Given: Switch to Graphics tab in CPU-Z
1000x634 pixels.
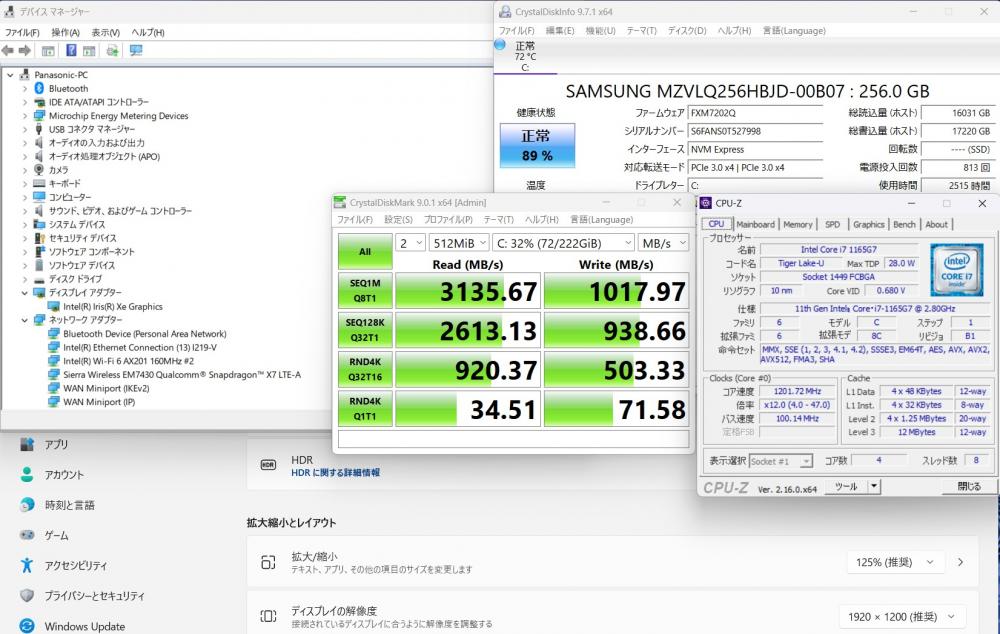Looking at the screenshot, I should click(x=869, y=225).
